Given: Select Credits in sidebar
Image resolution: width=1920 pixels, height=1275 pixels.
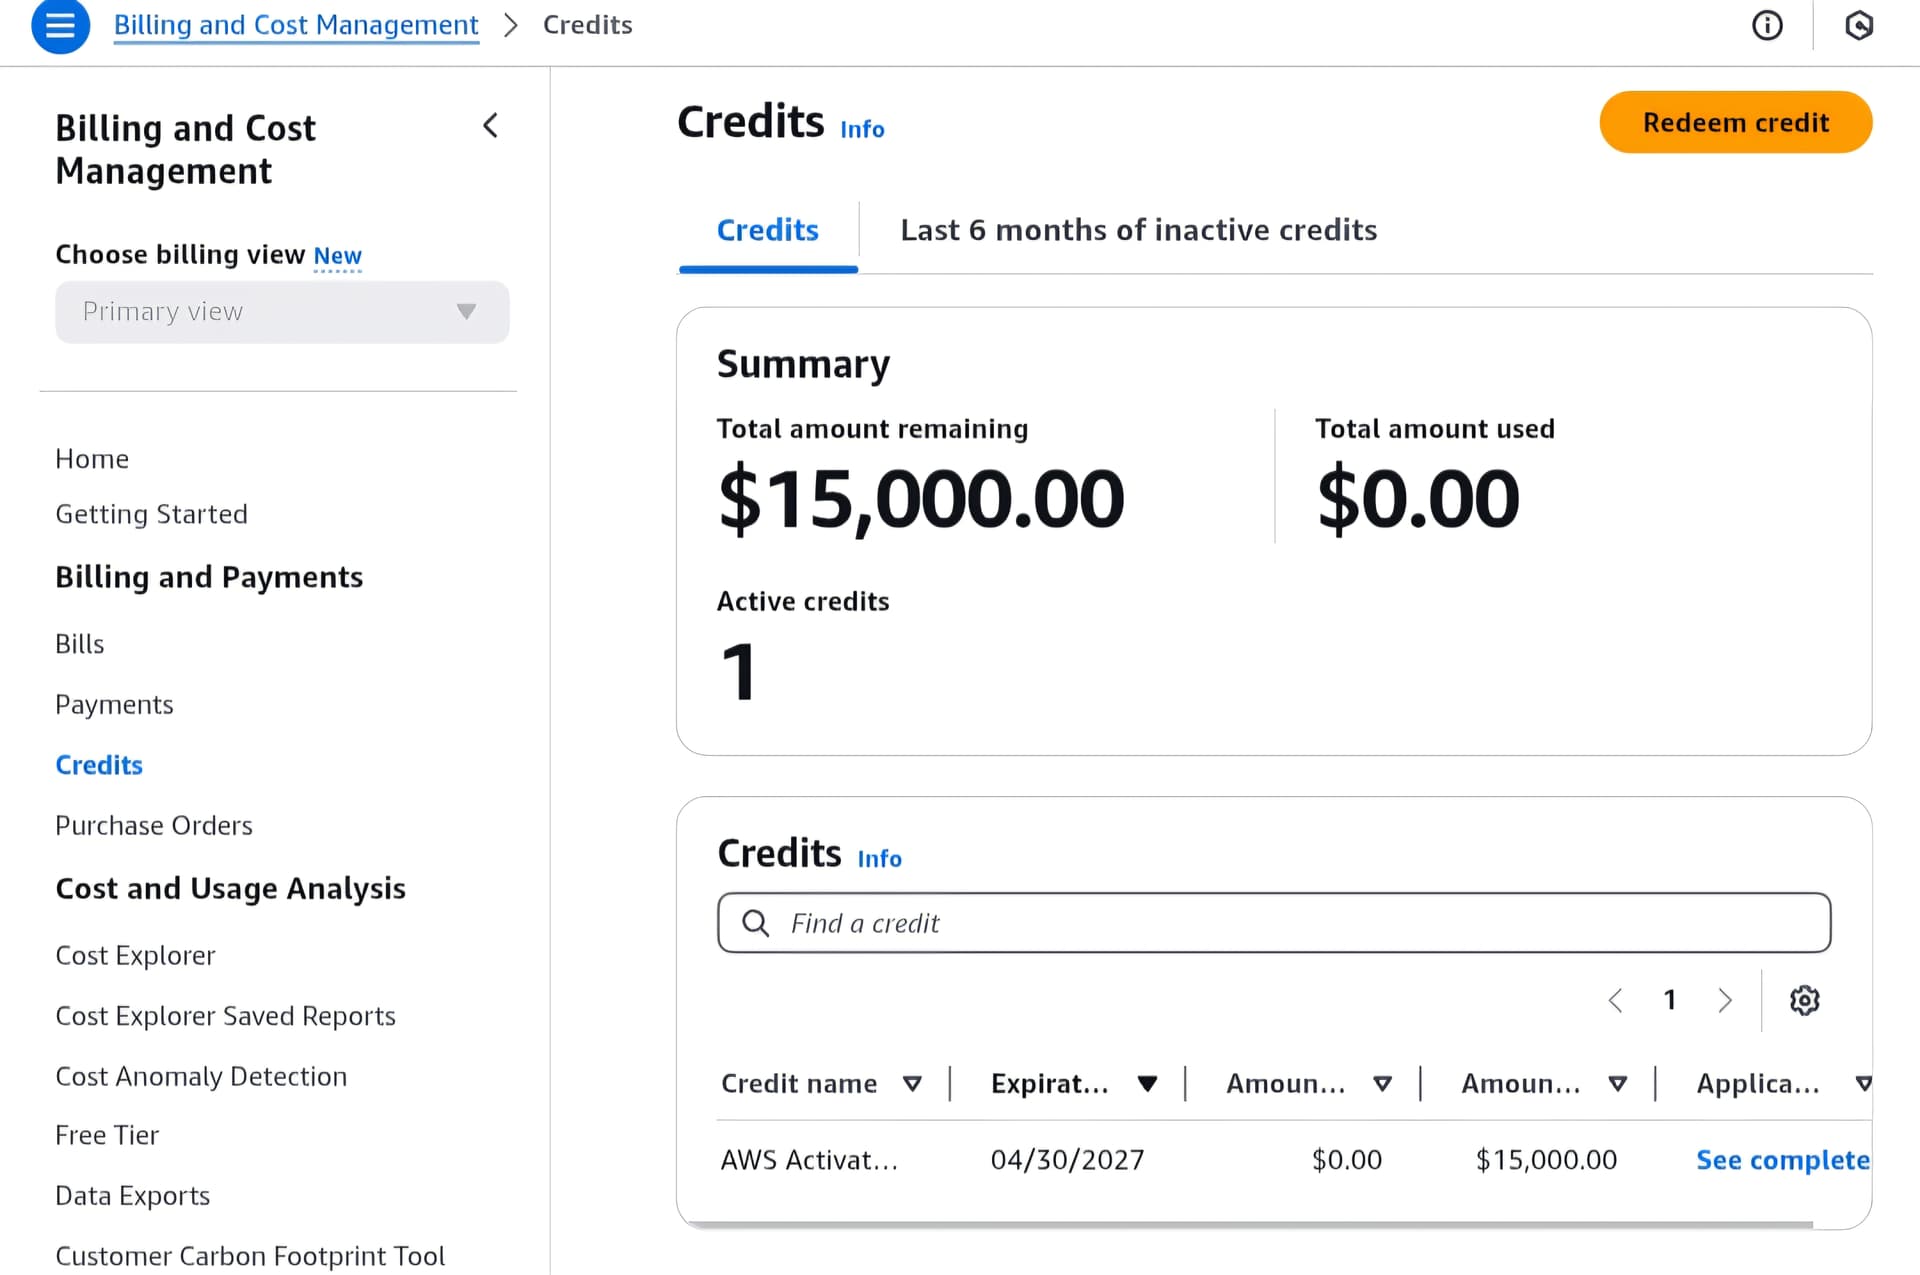Looking at the screenshot, I should point(99,765).
